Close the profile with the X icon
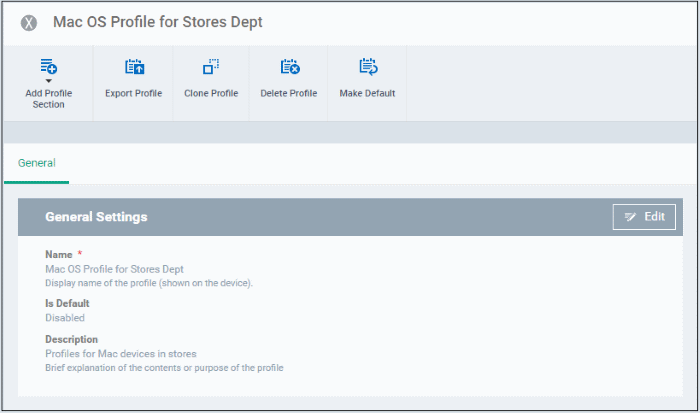700x413 pixels. 29,23
